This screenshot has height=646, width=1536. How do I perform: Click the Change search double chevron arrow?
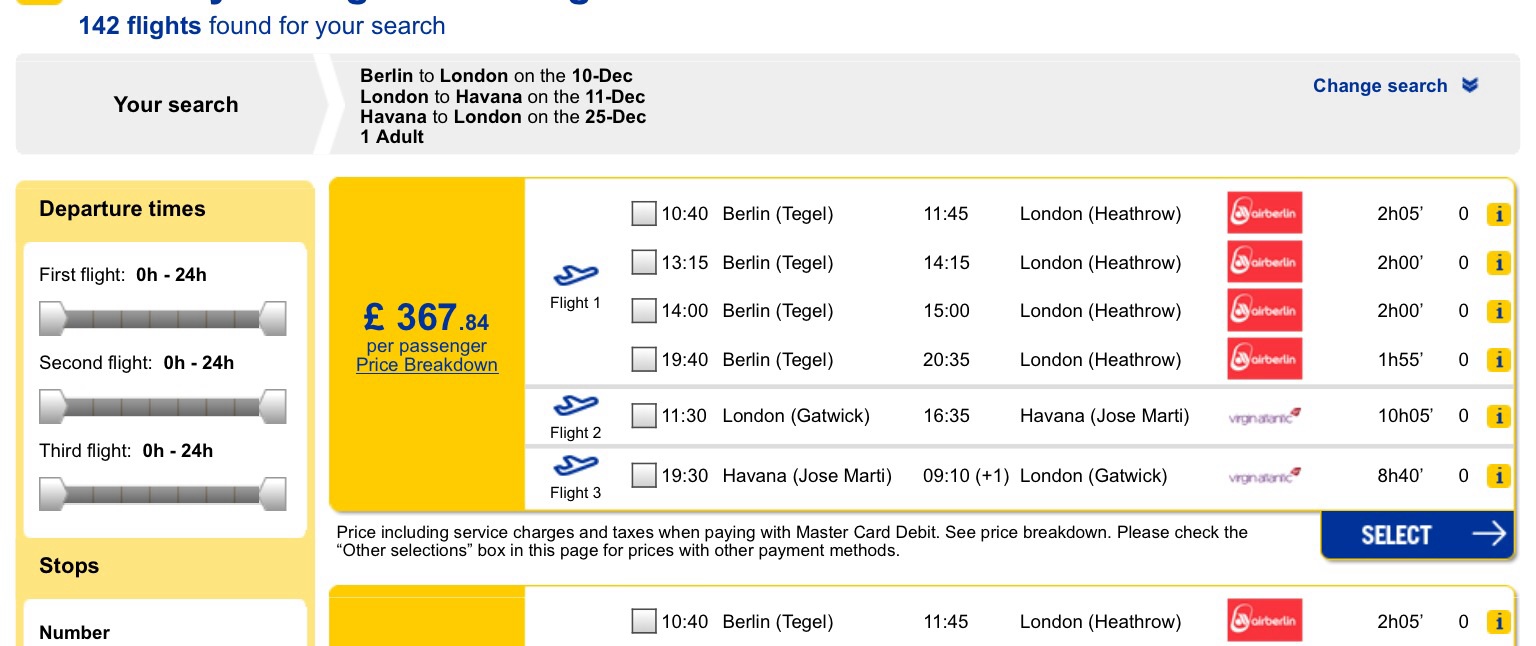pos(1469,86)
